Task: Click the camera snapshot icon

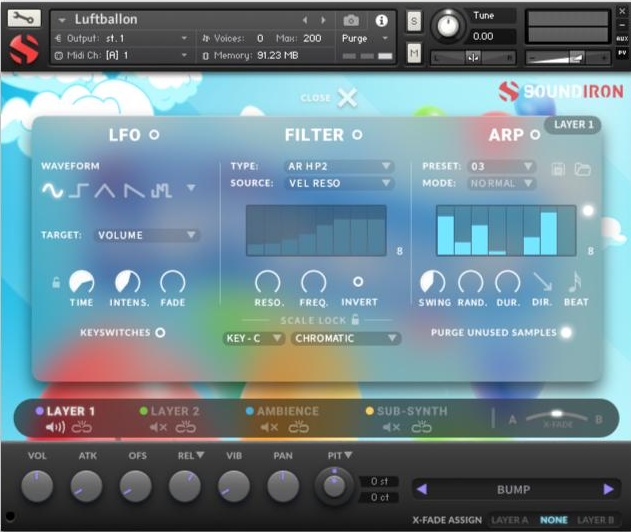Action: [351, 20]
